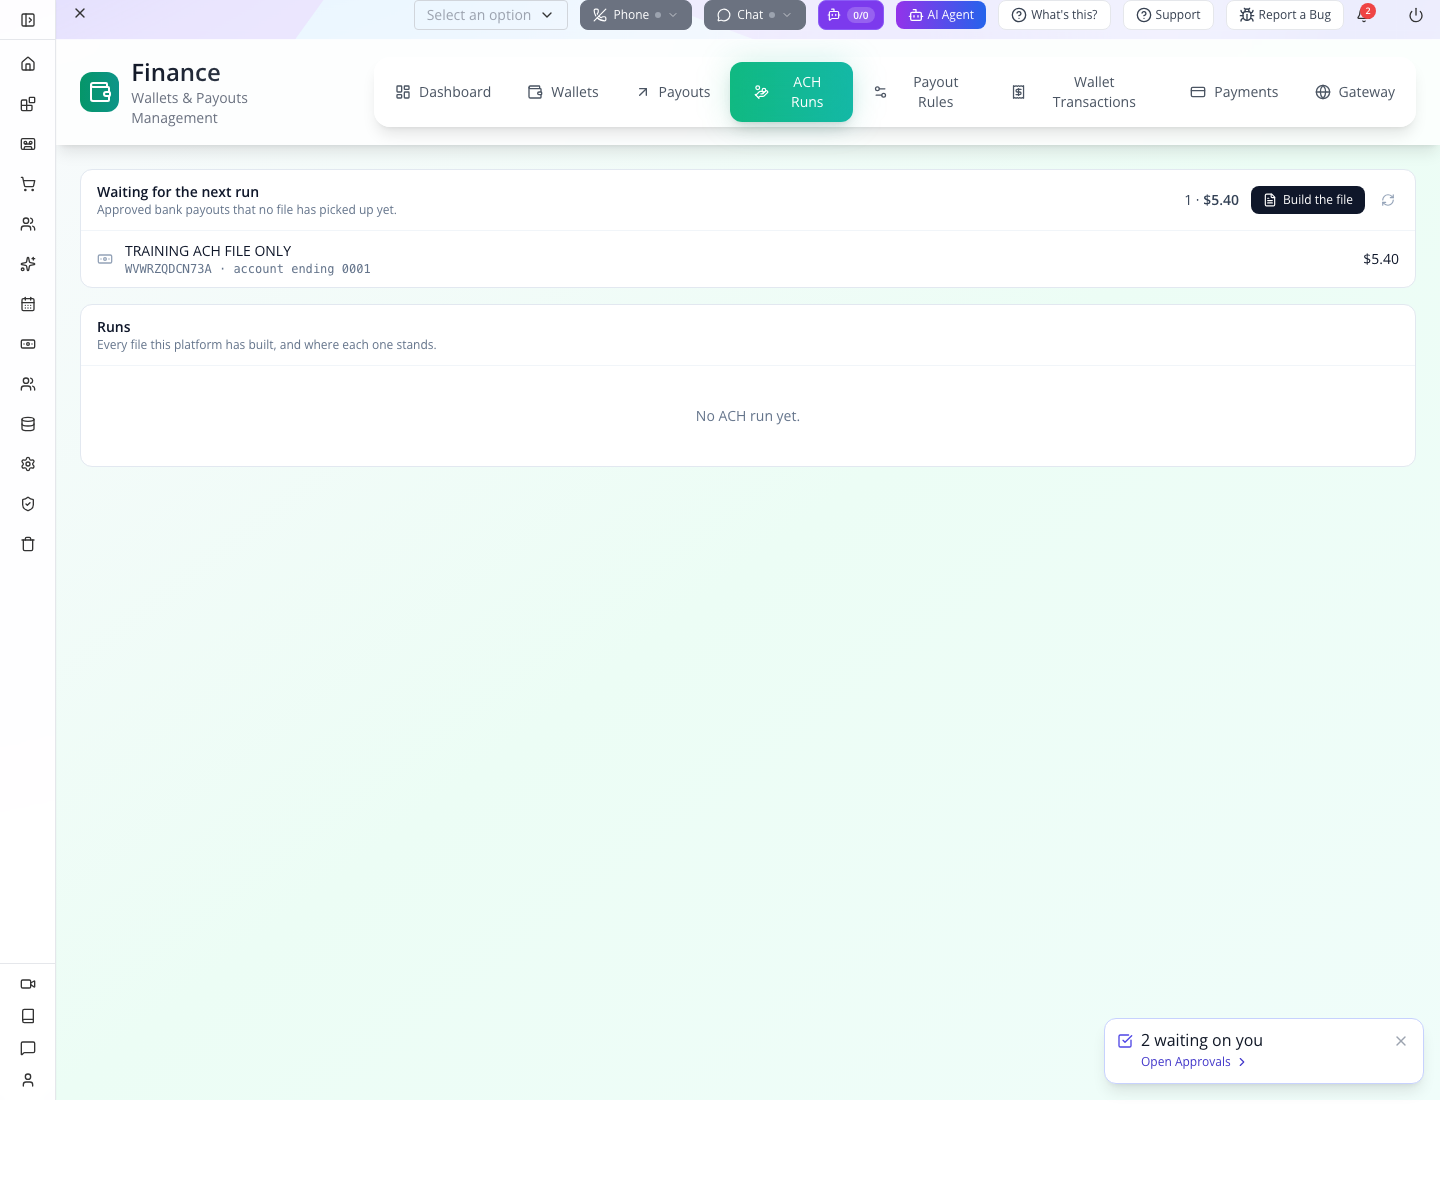Switch to the Dashboard tab
The width and height of the screenshot is (1440, 1200).
[443, 92]
